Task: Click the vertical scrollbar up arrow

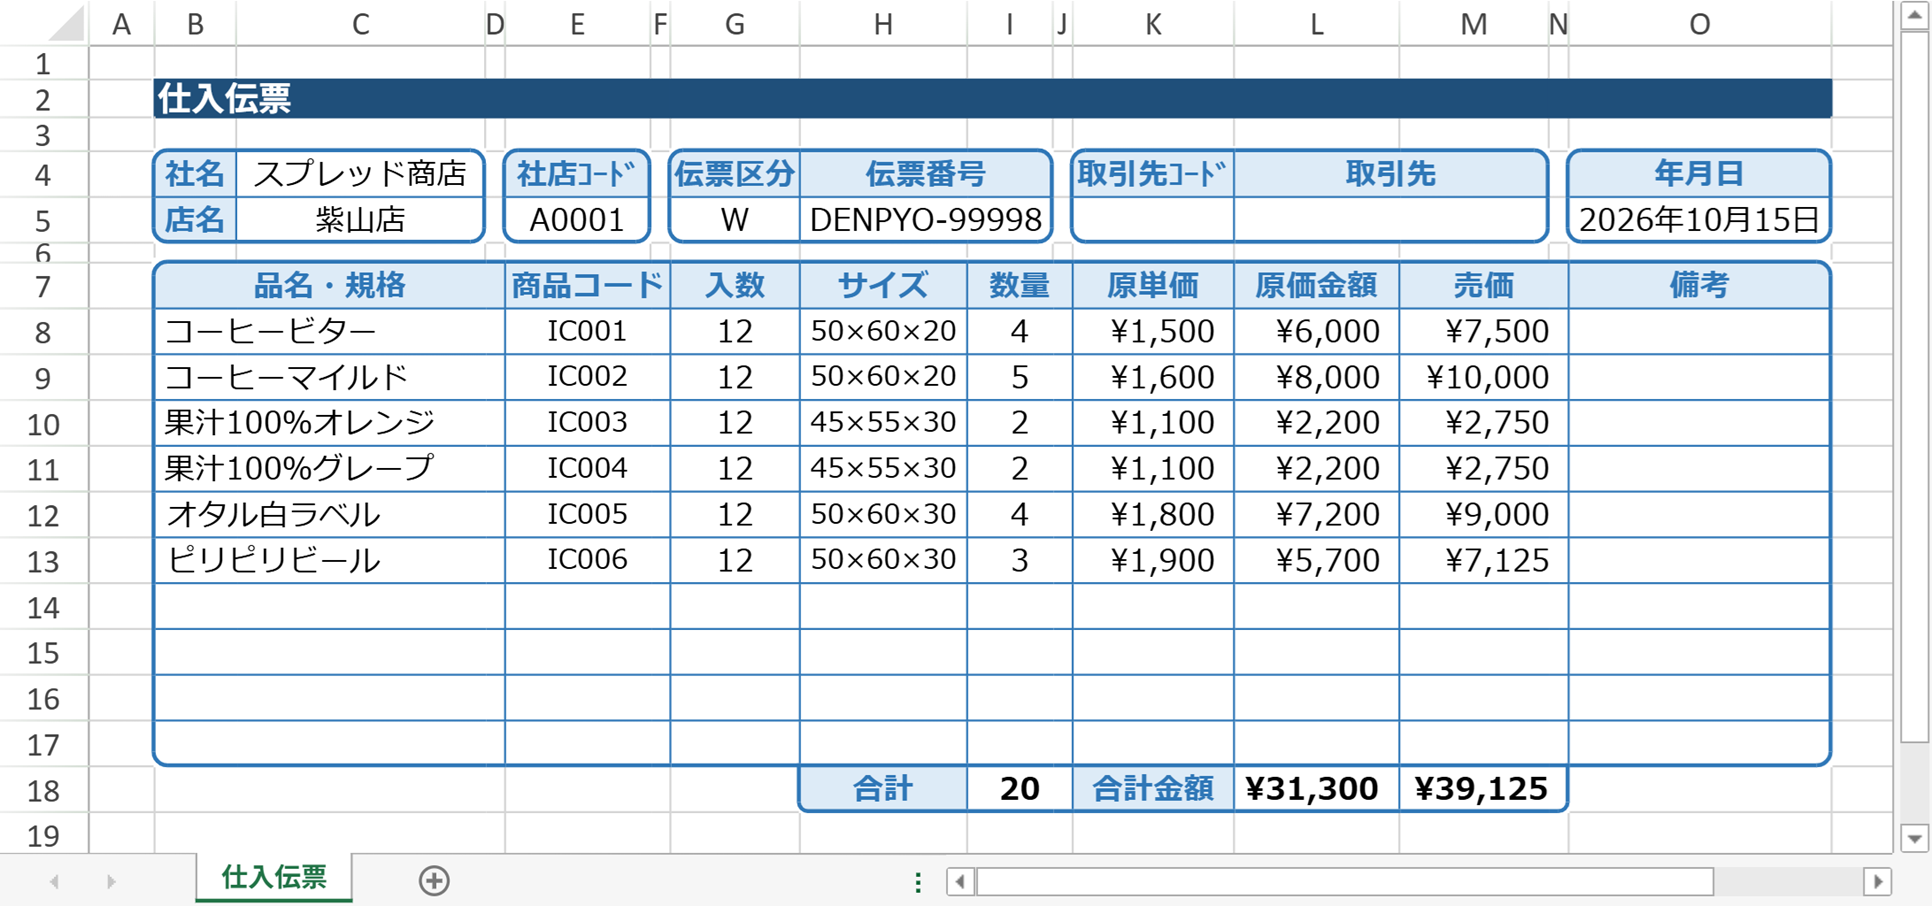Action: (1914, 17)
